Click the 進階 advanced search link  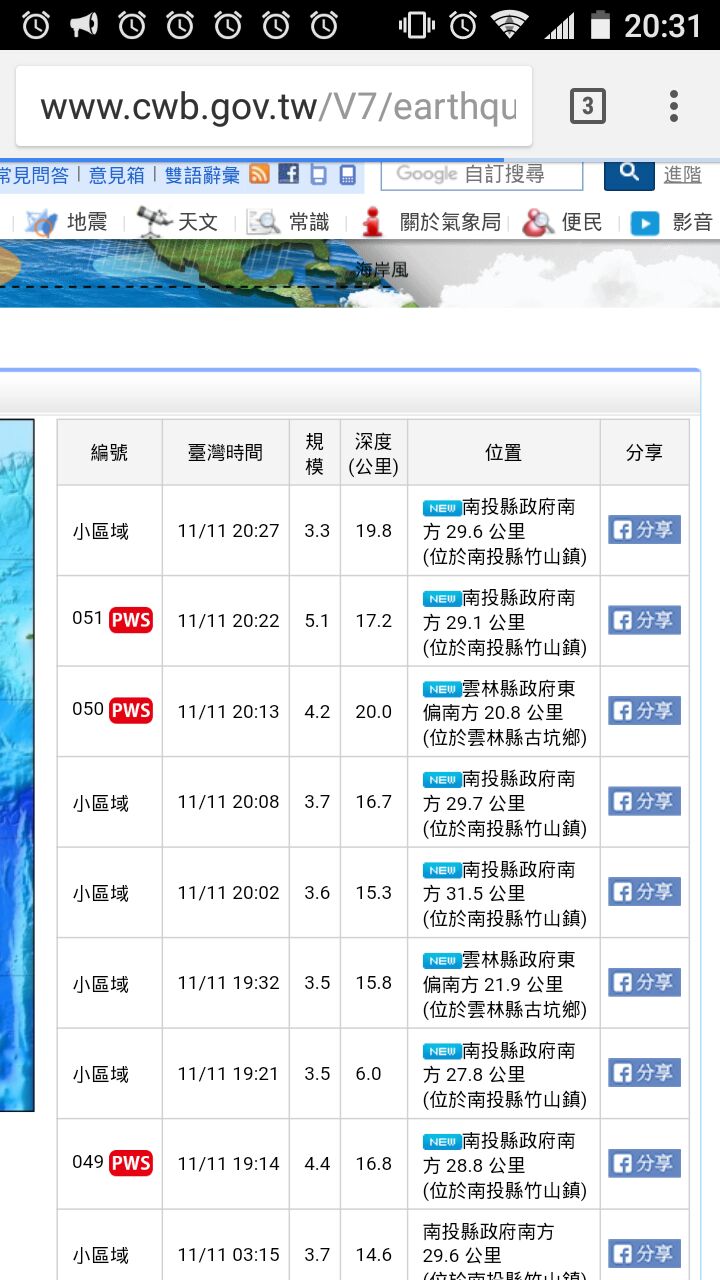pos(683,174)
